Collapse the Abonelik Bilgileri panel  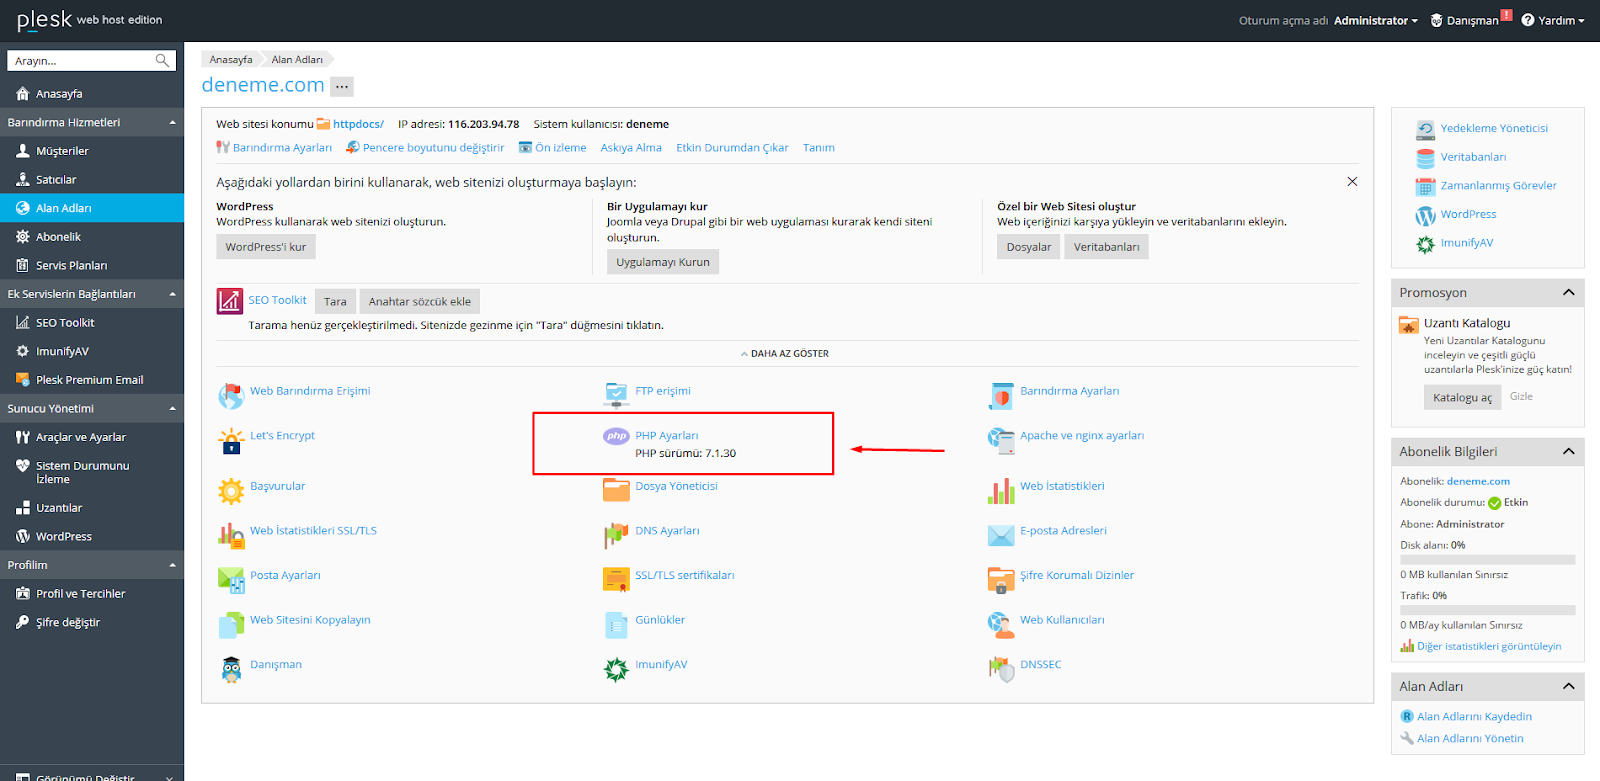1568,452
